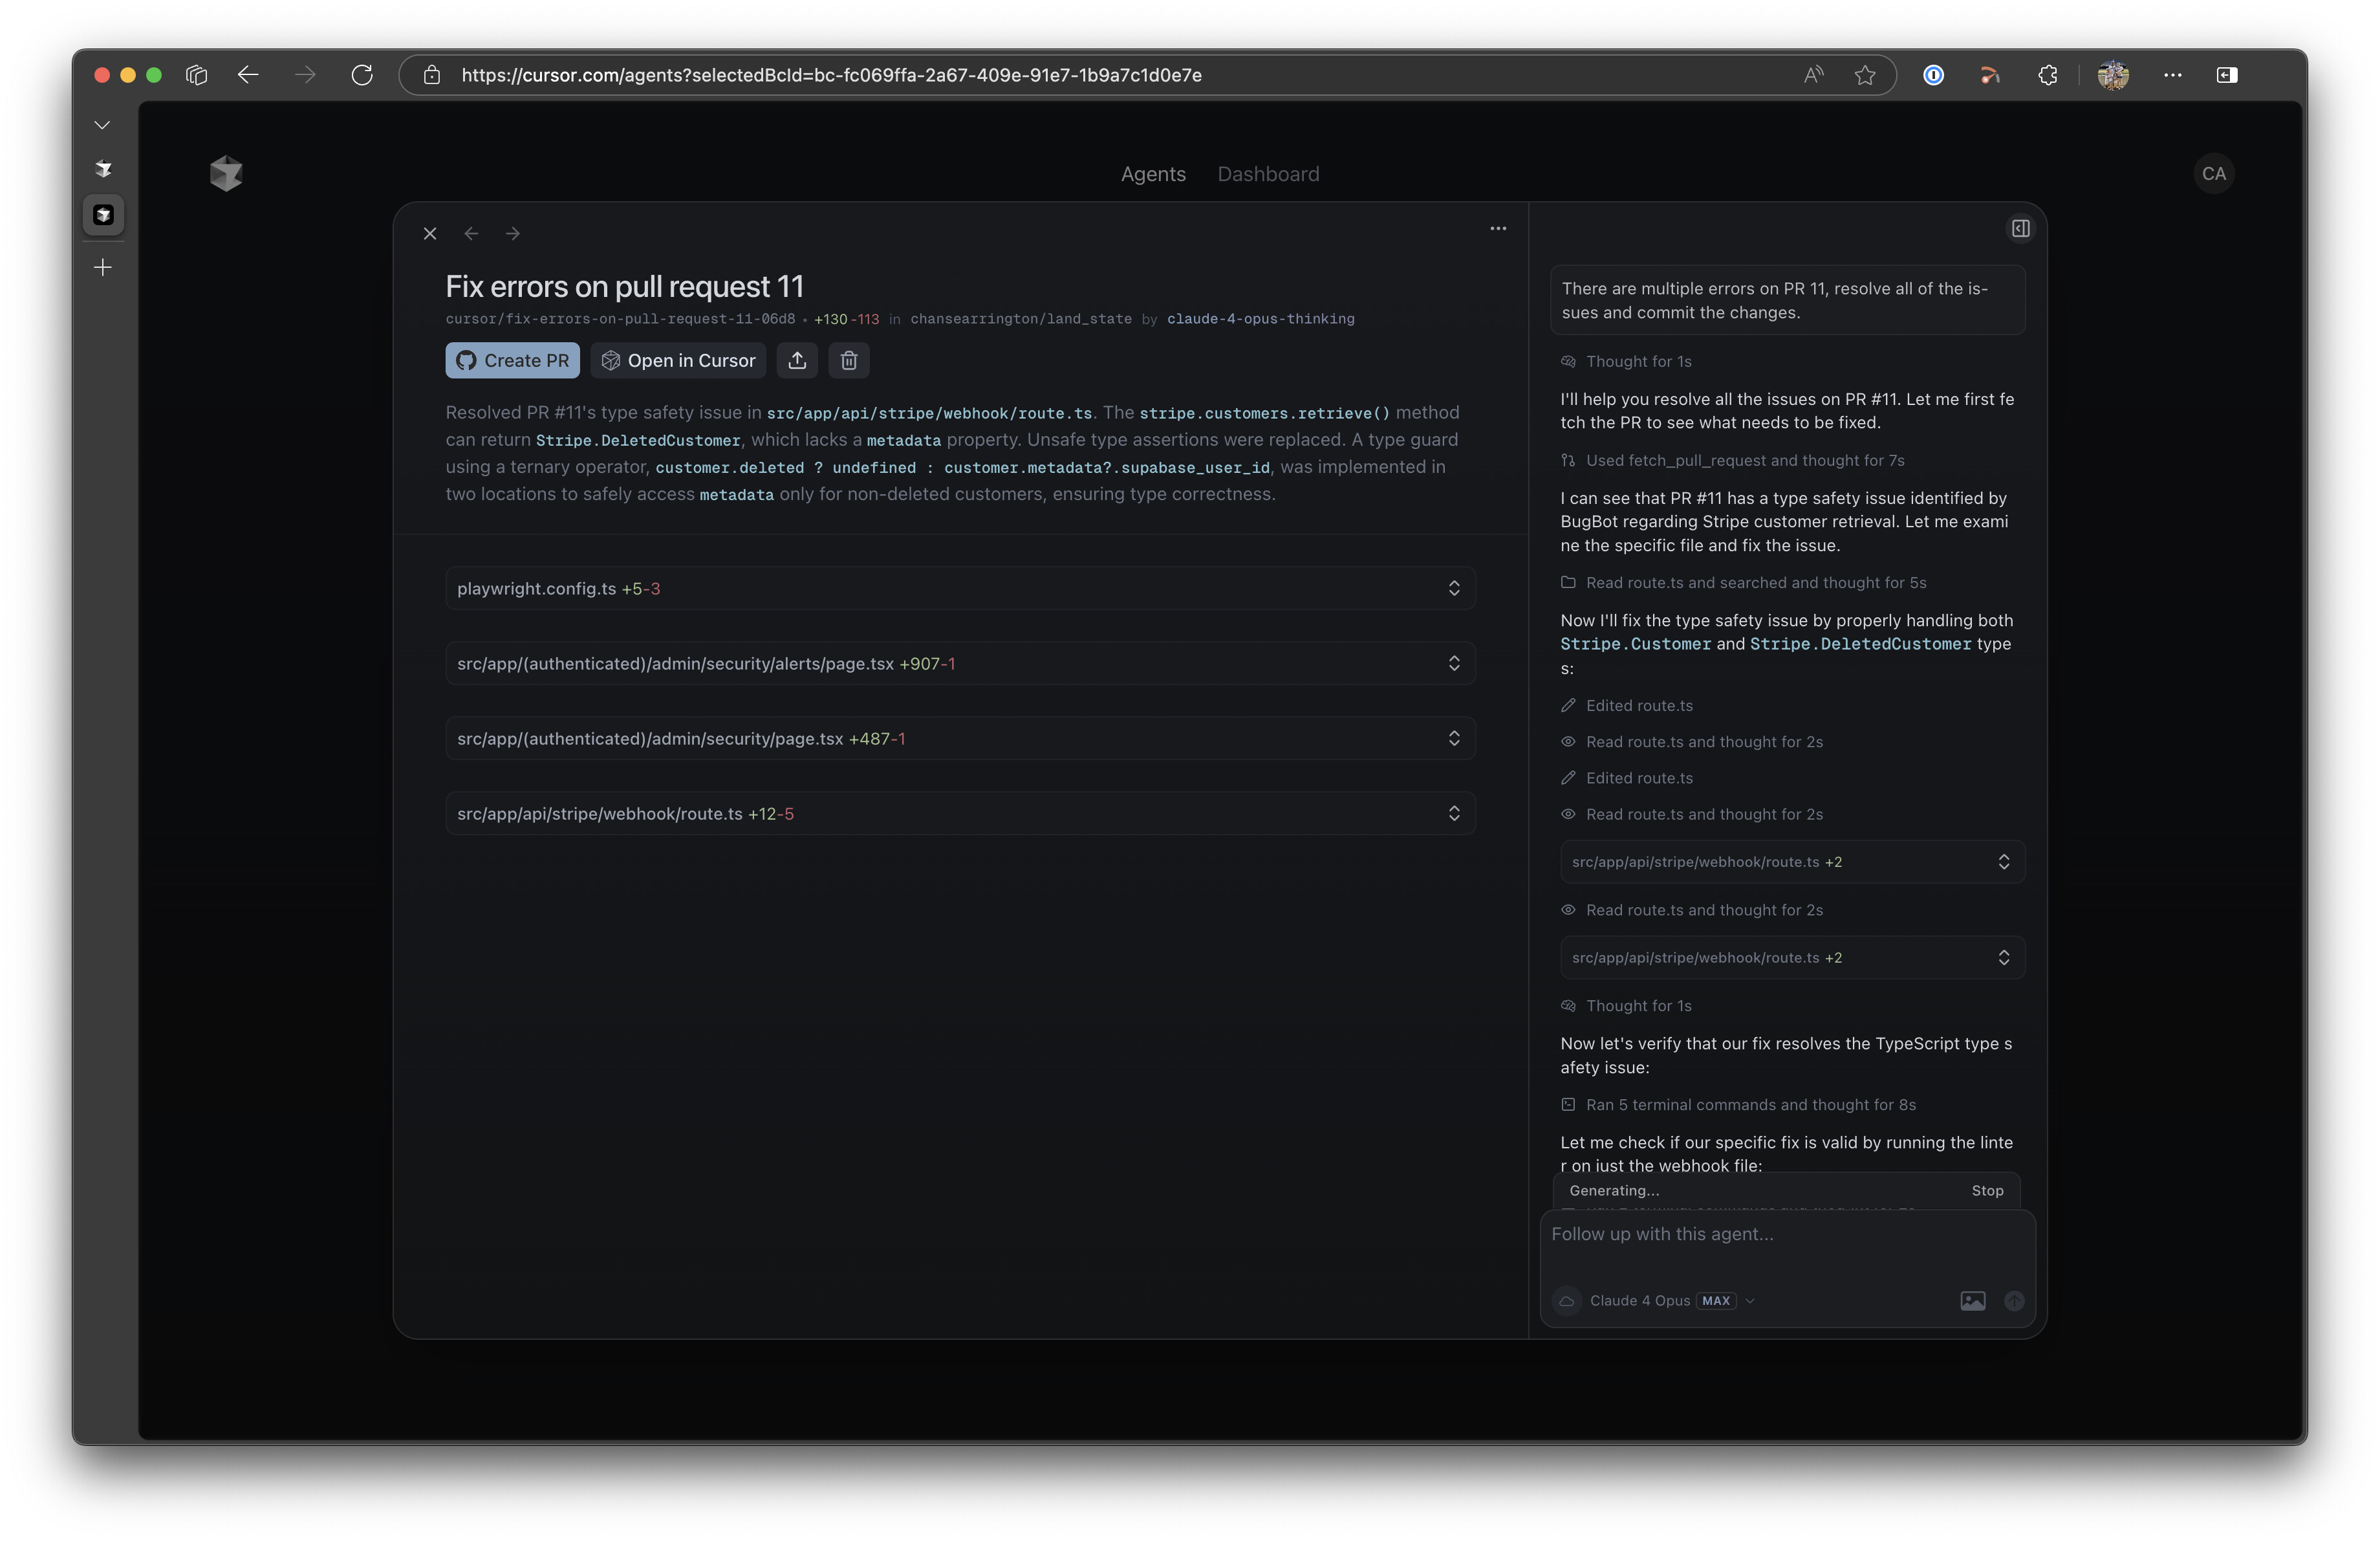This screenshot has width=2380, height=1541.
Task: Click the send arrow in follow-up box
Action: [2014, 1301]
